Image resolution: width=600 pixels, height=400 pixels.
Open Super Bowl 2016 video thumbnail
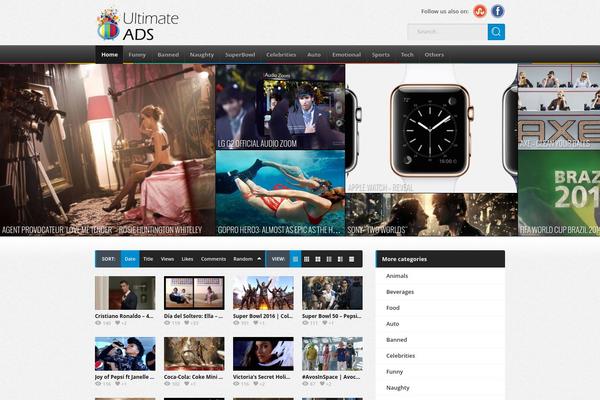(x=263, y=293)
